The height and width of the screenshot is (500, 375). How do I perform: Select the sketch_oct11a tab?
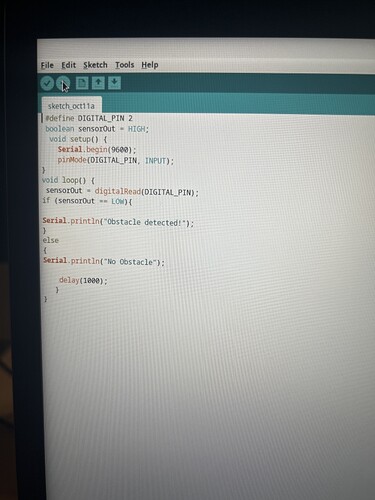(x=71, y=106)
